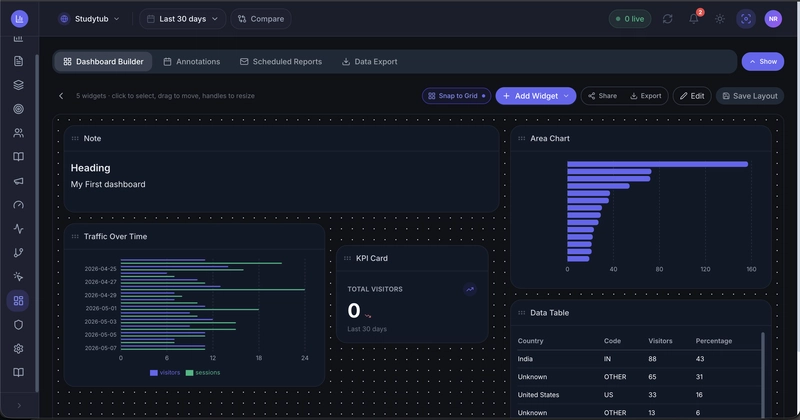Open the document page icon in sidebar
800x420 pixels.
18,61
